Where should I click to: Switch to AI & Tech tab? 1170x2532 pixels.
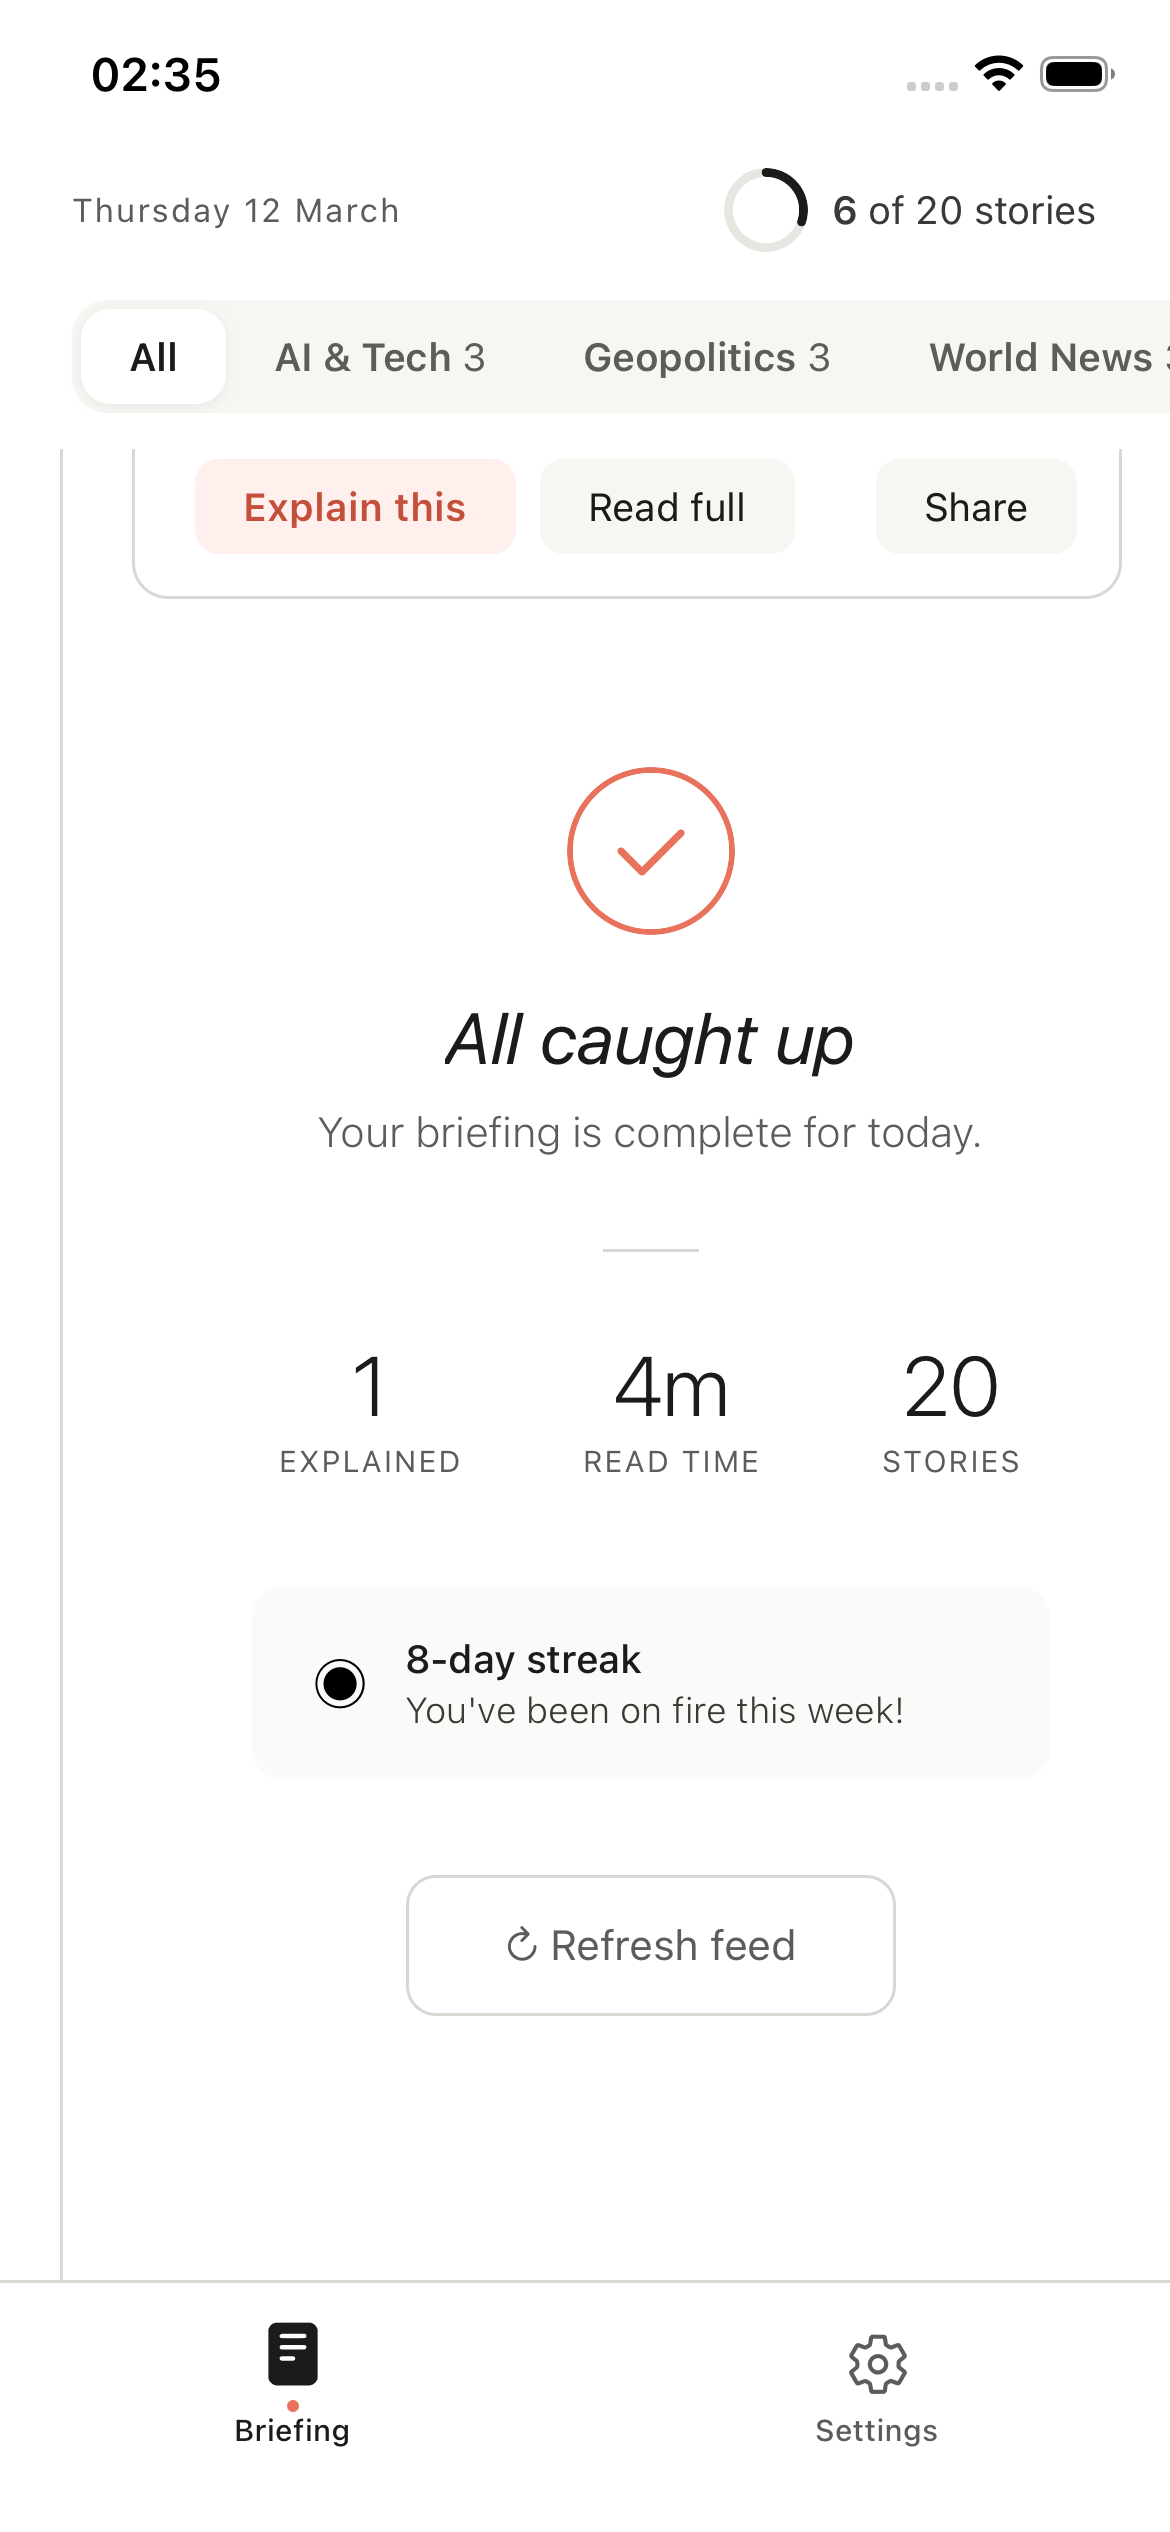pos(380,357)
